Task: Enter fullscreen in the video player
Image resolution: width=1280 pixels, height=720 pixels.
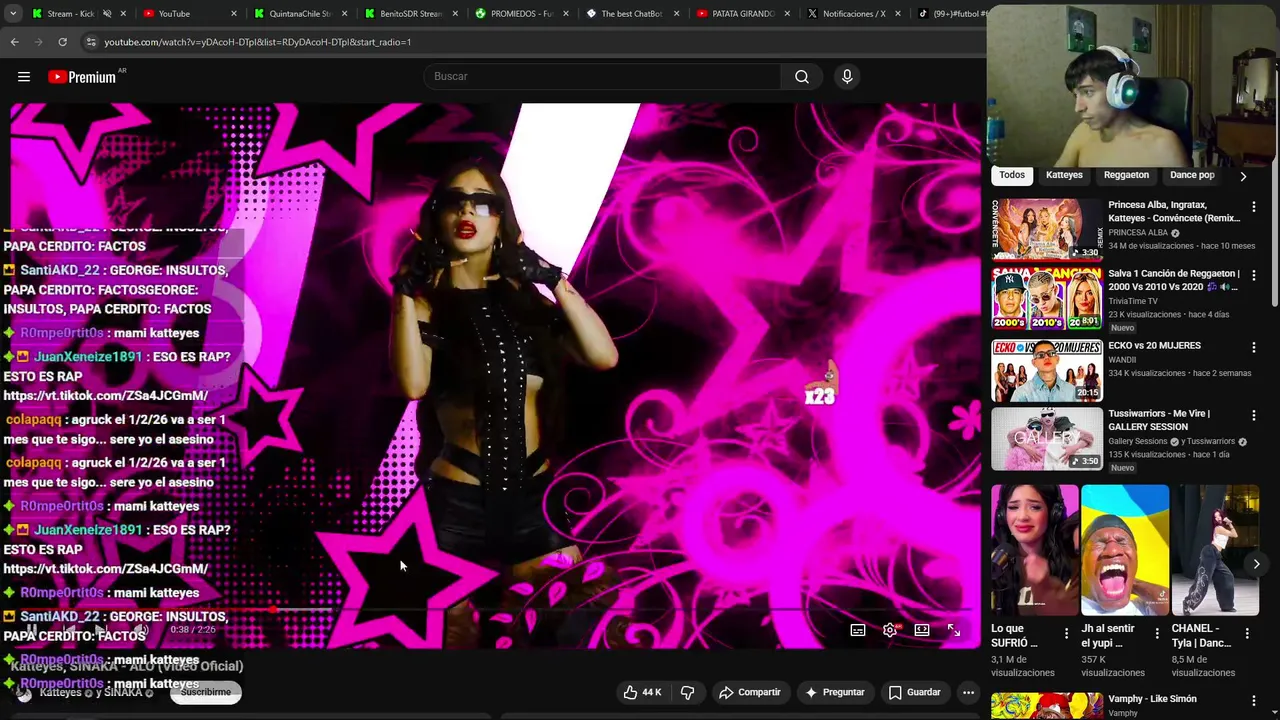Action: pyautogui.click(x=954, y=630)
